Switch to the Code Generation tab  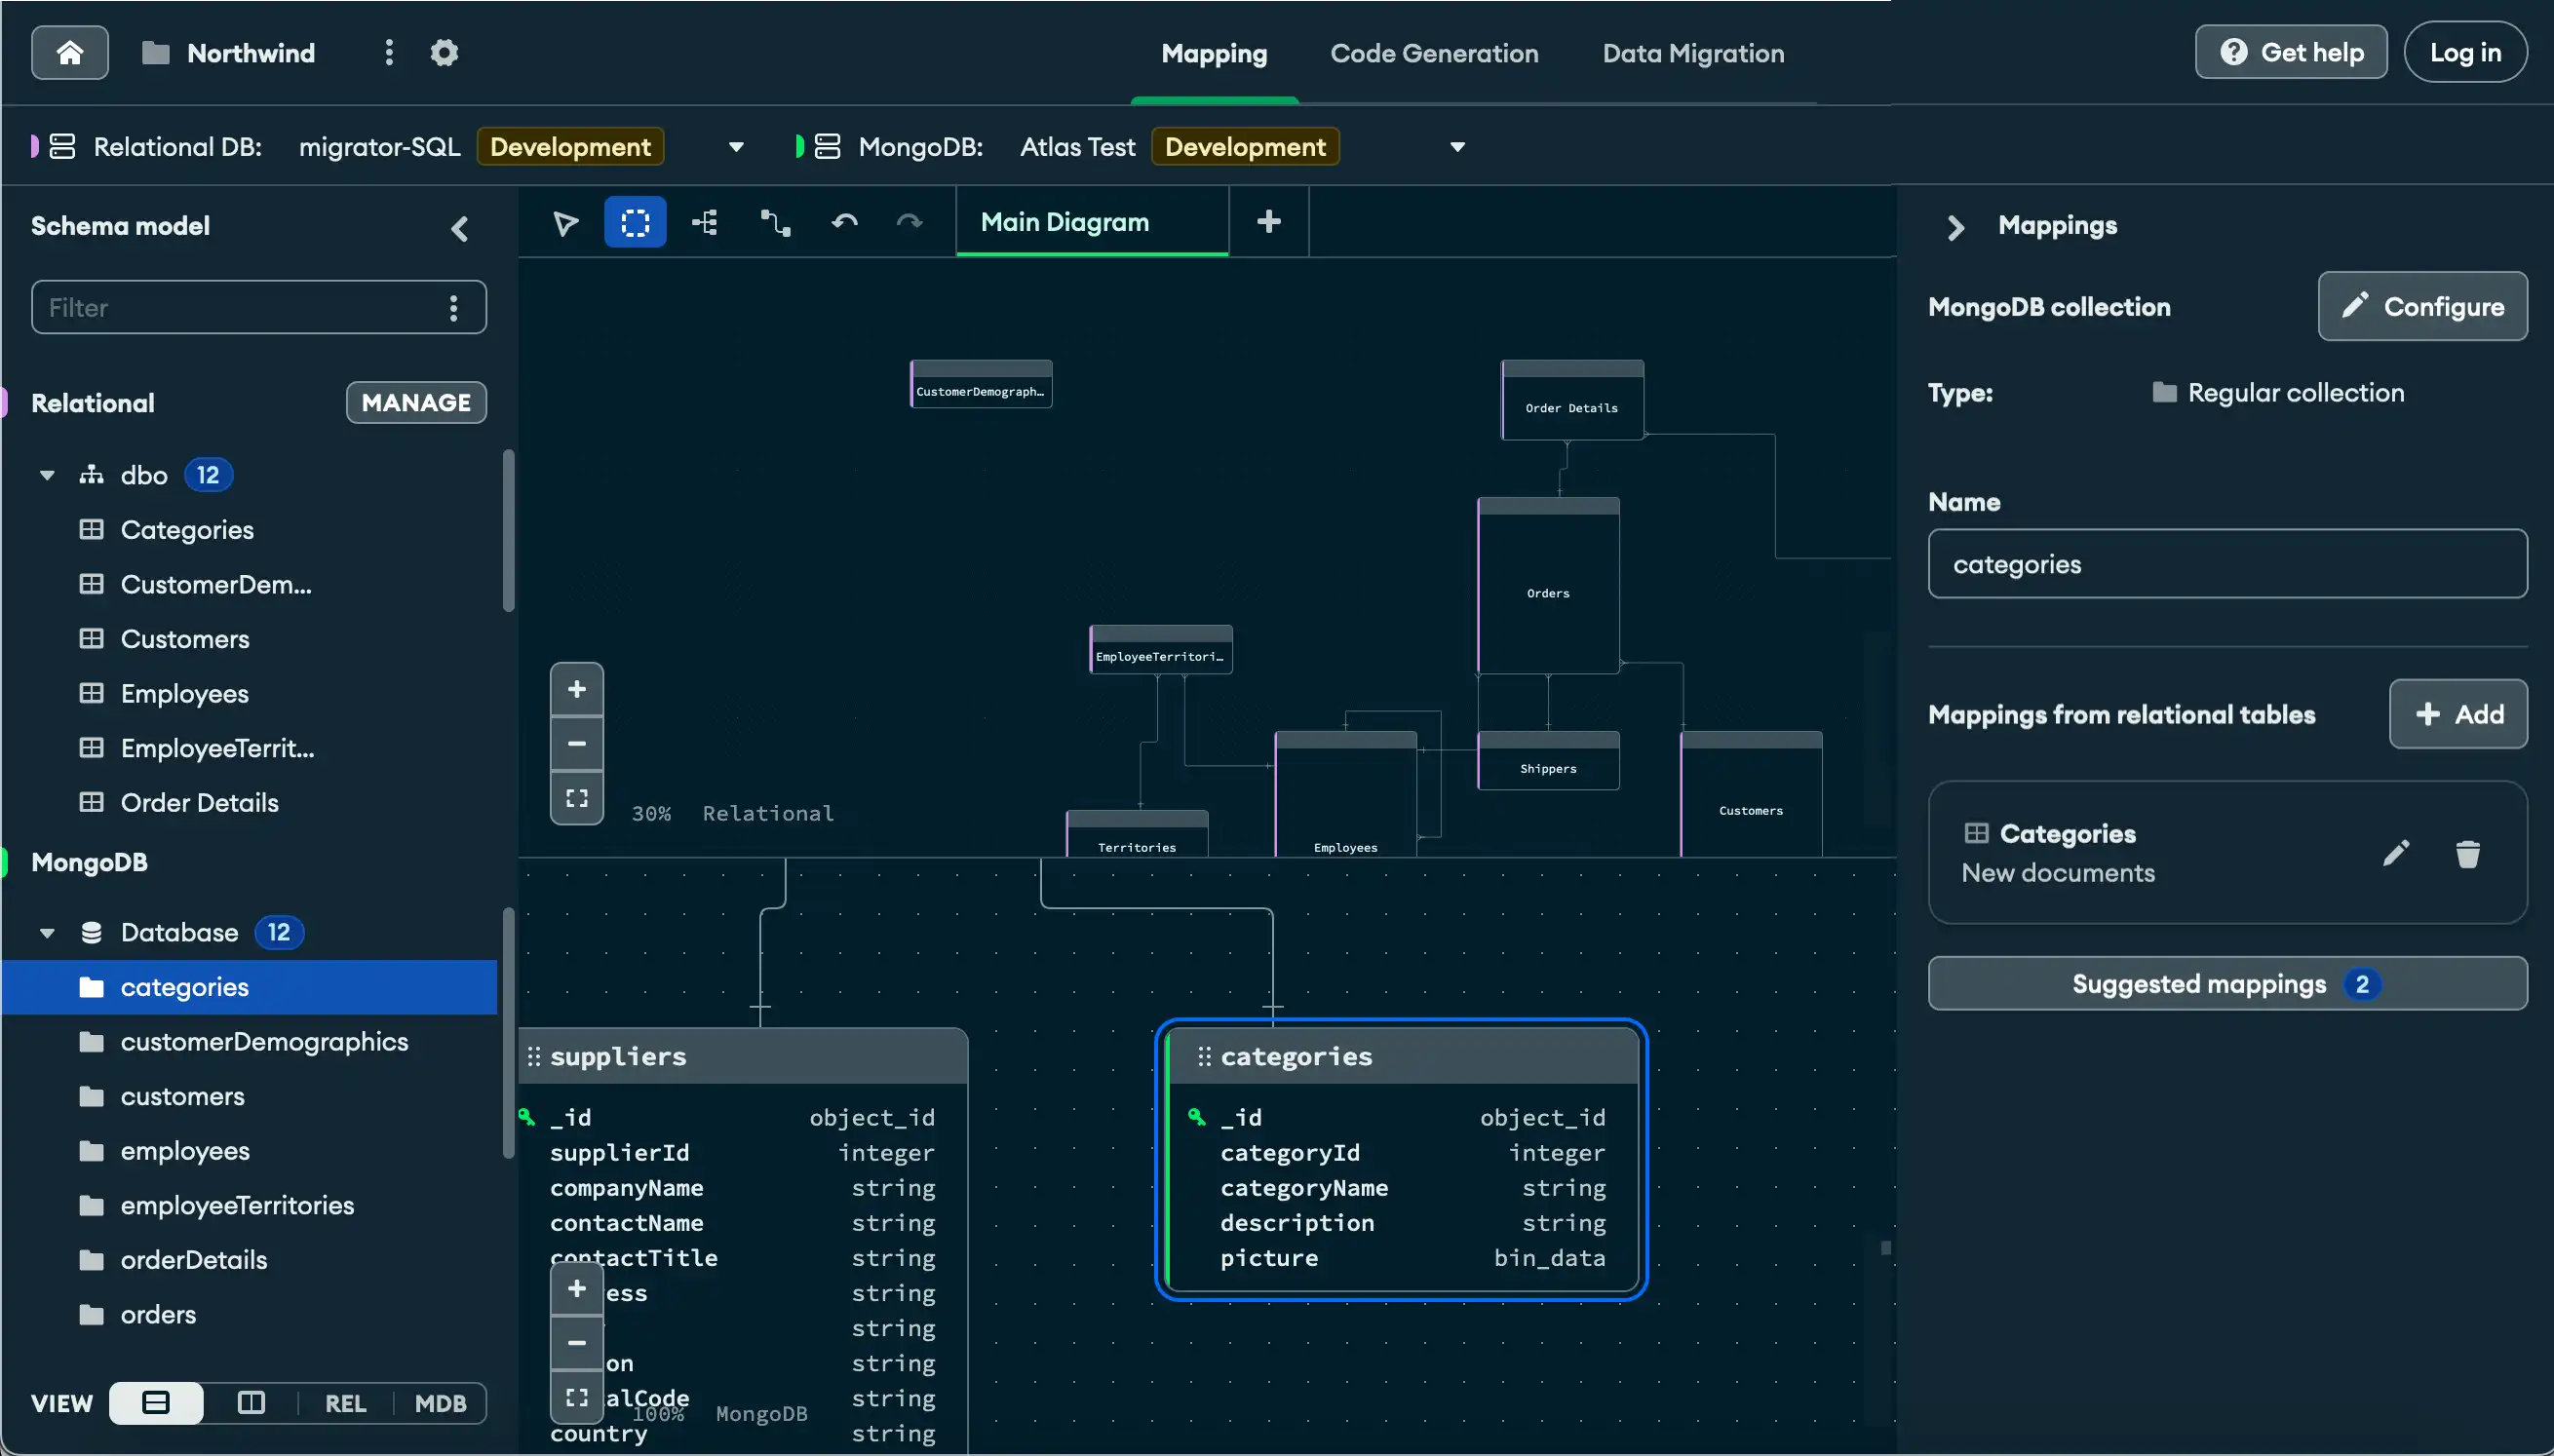[1433, 51]
